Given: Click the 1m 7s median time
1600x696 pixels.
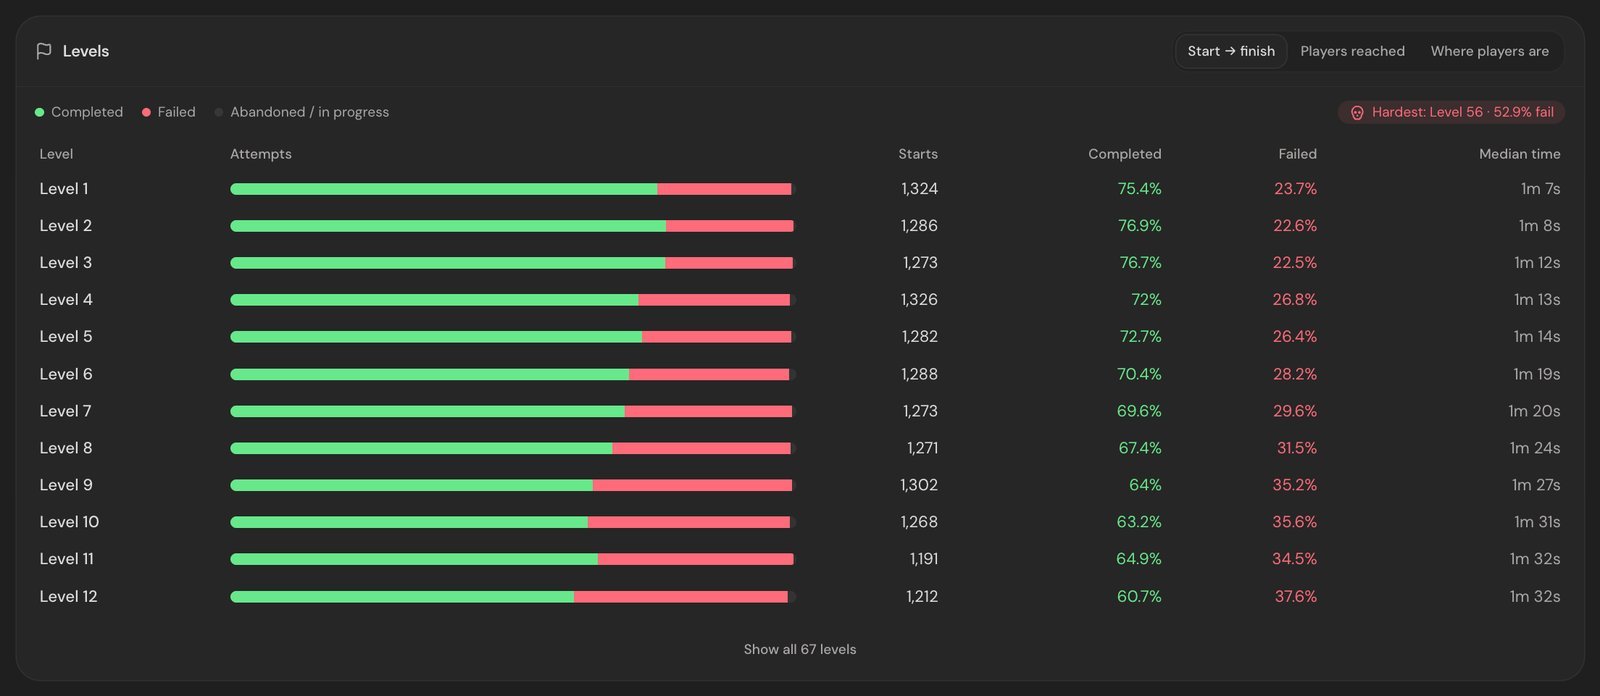Looking at the screenshot, I should (1541, 189).
